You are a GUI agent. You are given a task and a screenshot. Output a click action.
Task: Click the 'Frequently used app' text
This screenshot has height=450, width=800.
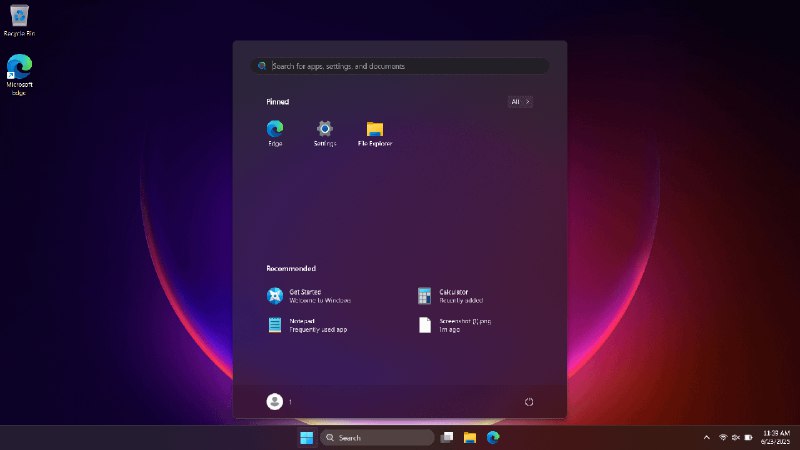click(318, 330)
